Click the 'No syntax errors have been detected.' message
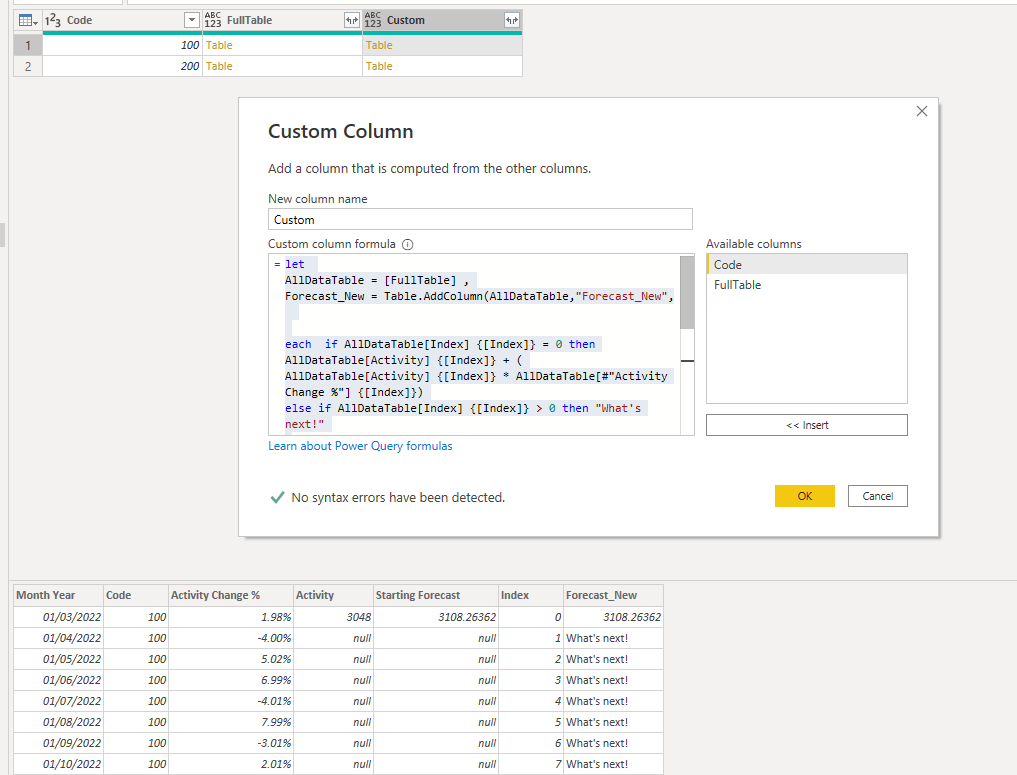Image resolution: width=1017 pixels, height=775 pixels. 398,497
